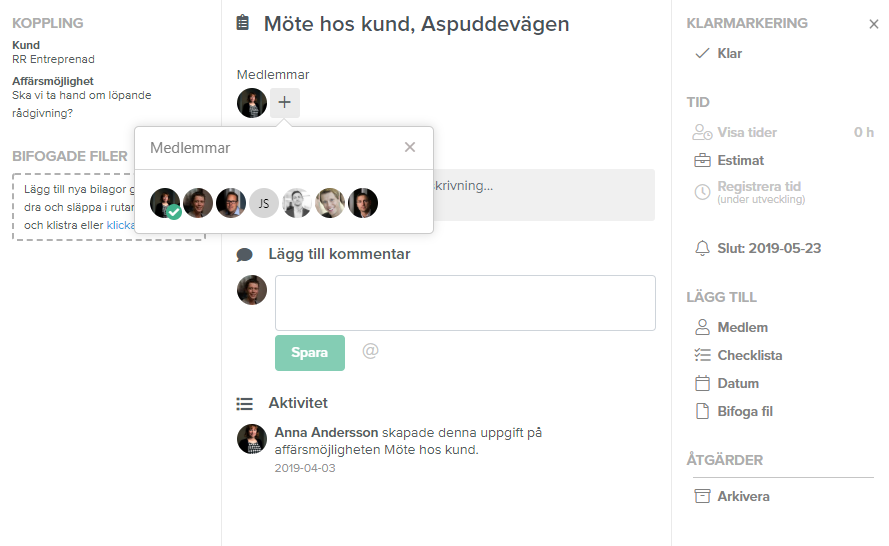Screen dimensions: 889x546
Task: Click into the comment text box
Action: [x=465, y=302]
